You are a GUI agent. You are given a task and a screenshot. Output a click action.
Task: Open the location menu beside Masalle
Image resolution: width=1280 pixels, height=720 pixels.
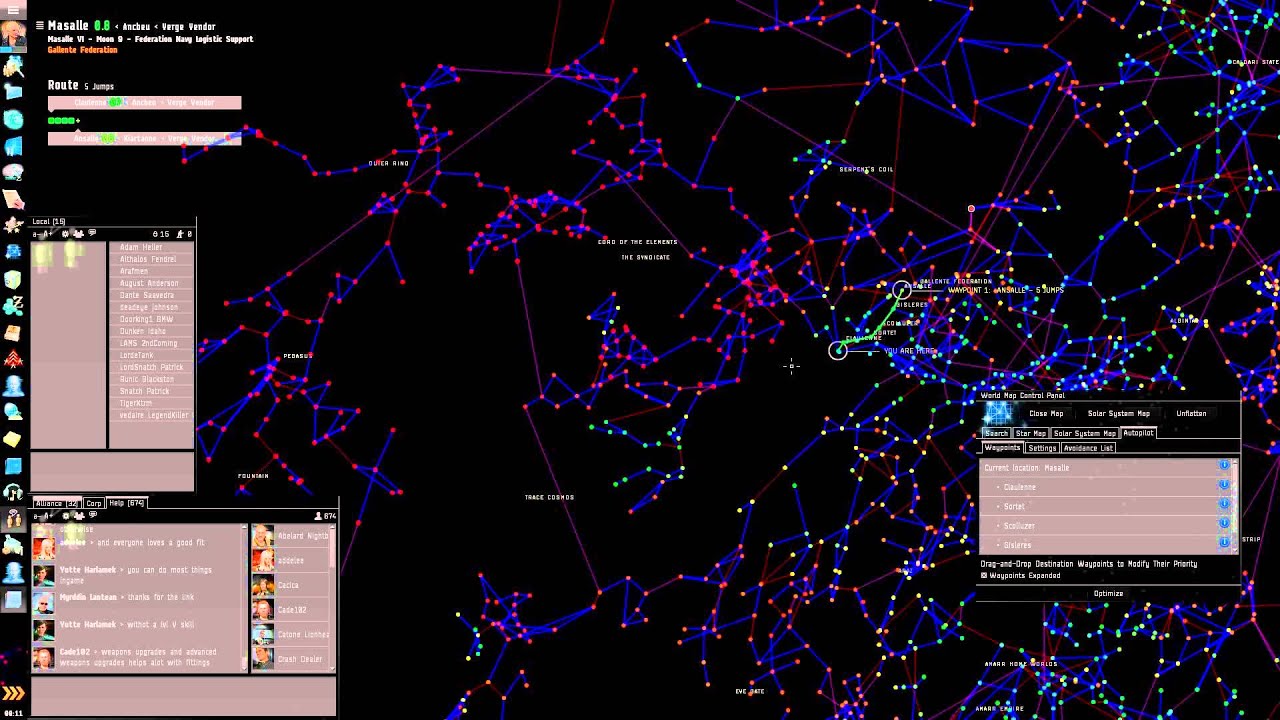[x=39, y=25]
